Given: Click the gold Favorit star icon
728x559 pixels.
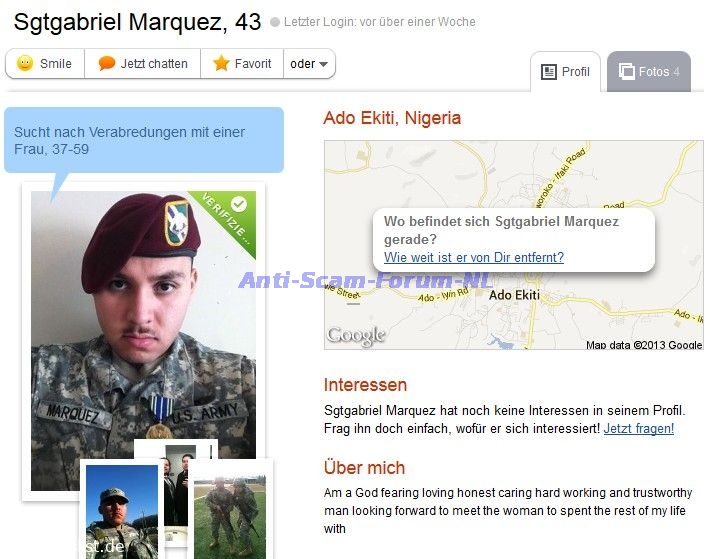Looking at the screenshot, I should click(221, 63).
